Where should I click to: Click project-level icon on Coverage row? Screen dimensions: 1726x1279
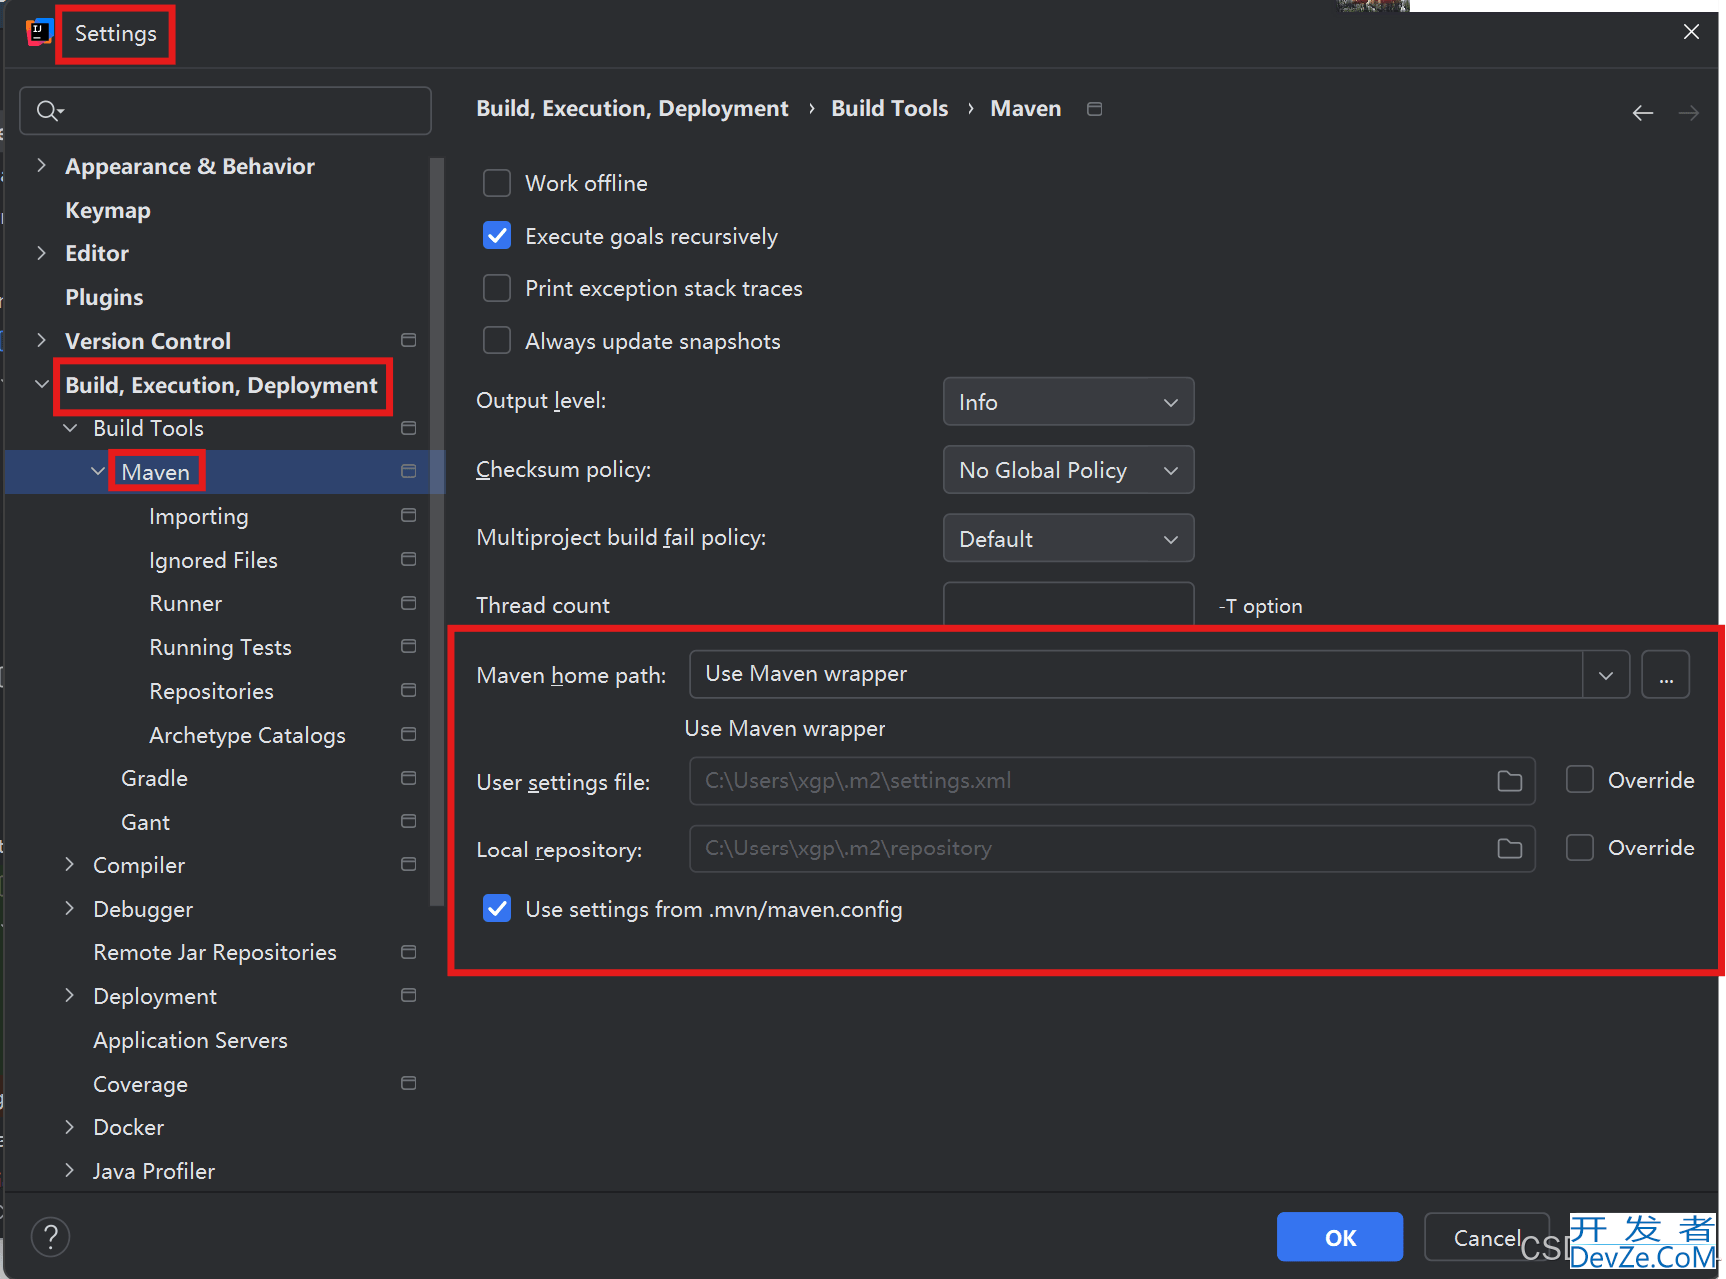point(408,1083)
